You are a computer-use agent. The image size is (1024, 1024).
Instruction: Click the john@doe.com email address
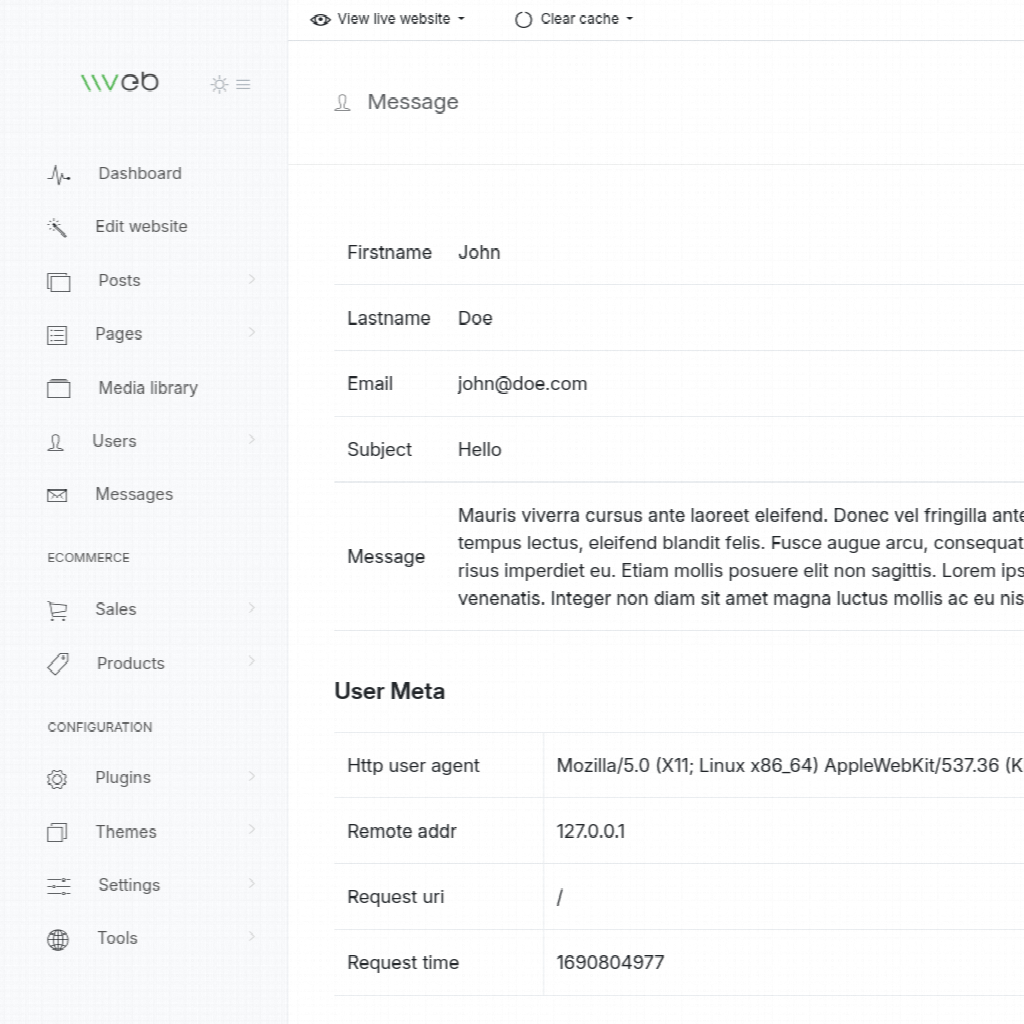coord(522,384)
